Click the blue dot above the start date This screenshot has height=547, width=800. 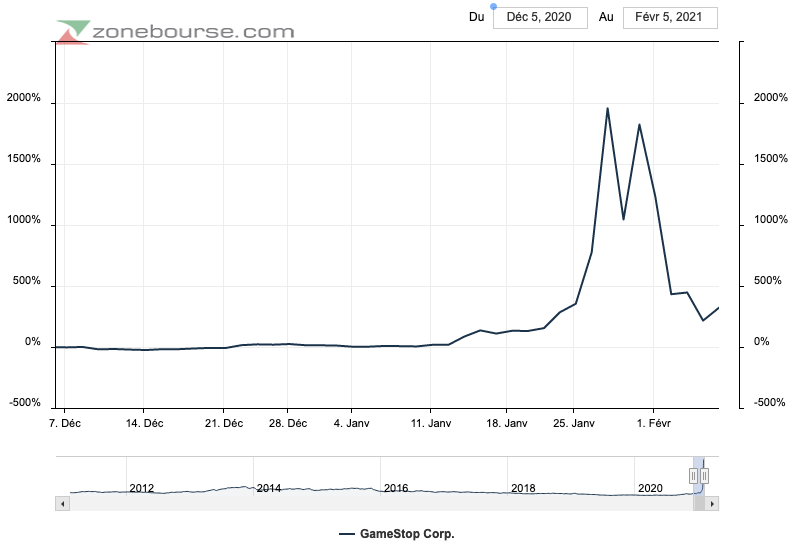click(493, 6)
